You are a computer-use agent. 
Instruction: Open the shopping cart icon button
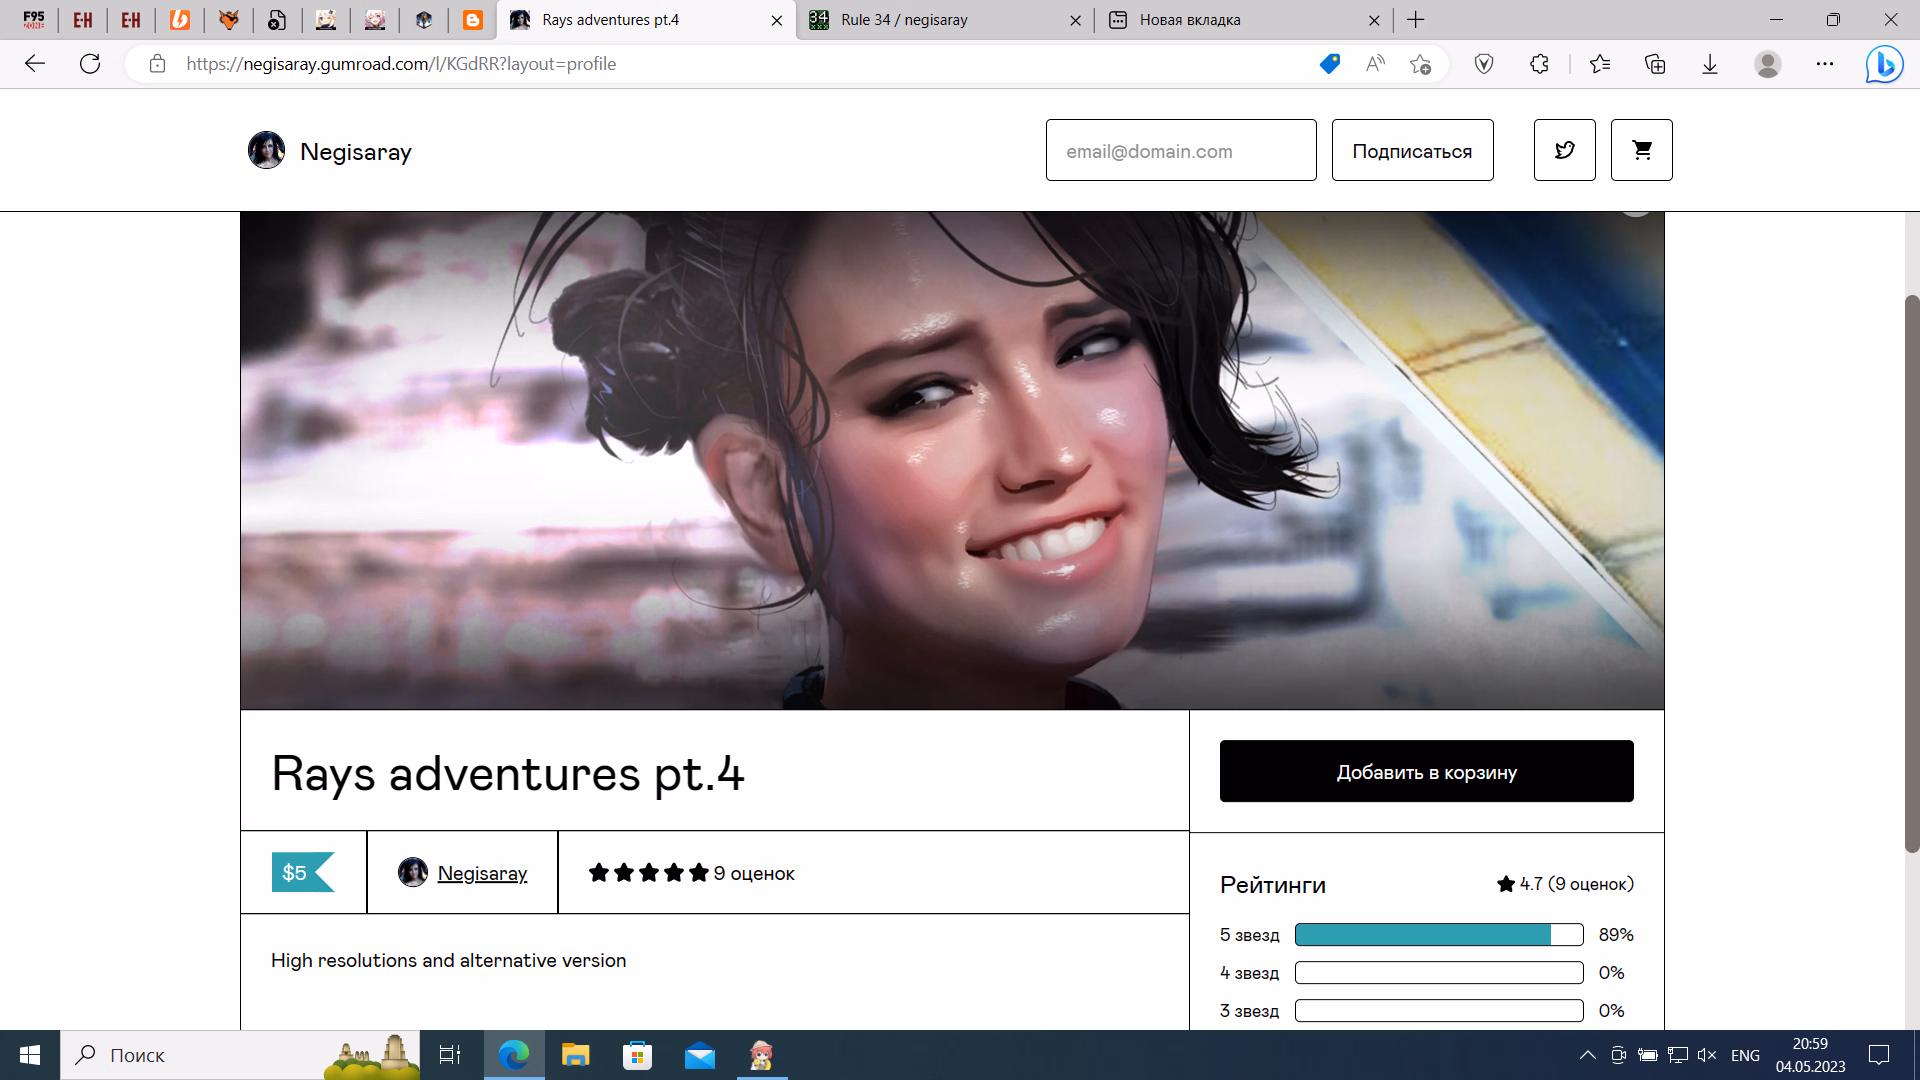point(1641,150)
